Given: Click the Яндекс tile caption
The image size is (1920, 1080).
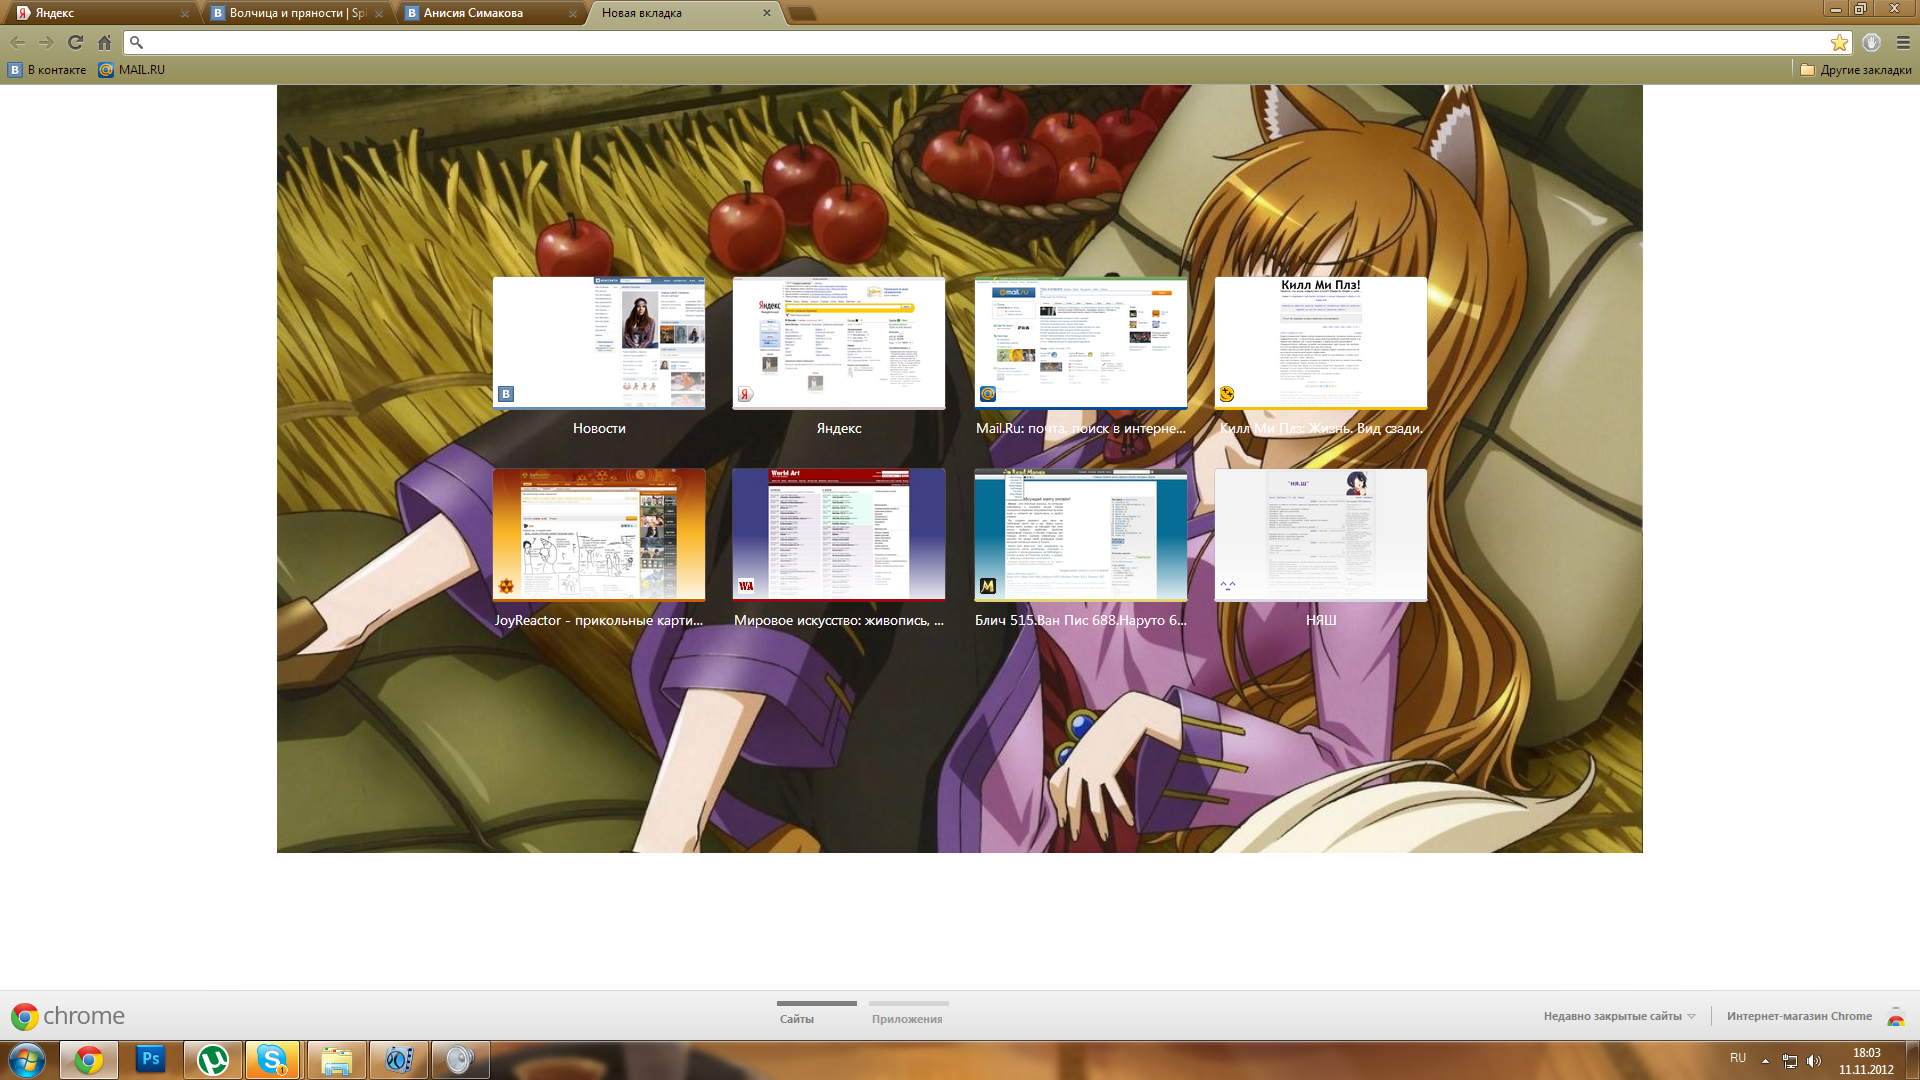Looking at the screenshot, I should click(x=839, y=428).
